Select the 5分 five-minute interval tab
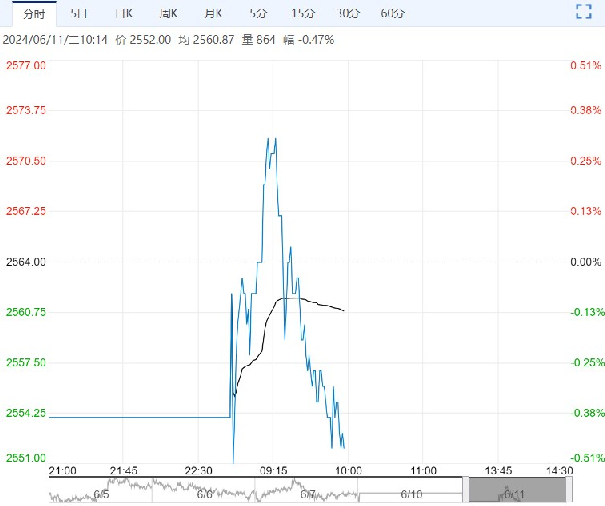 coord(257,13)
